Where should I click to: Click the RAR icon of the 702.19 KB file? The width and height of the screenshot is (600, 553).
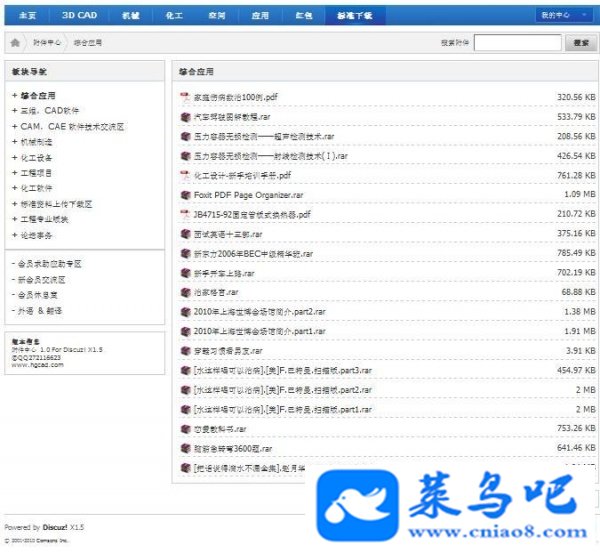[185, 273]
